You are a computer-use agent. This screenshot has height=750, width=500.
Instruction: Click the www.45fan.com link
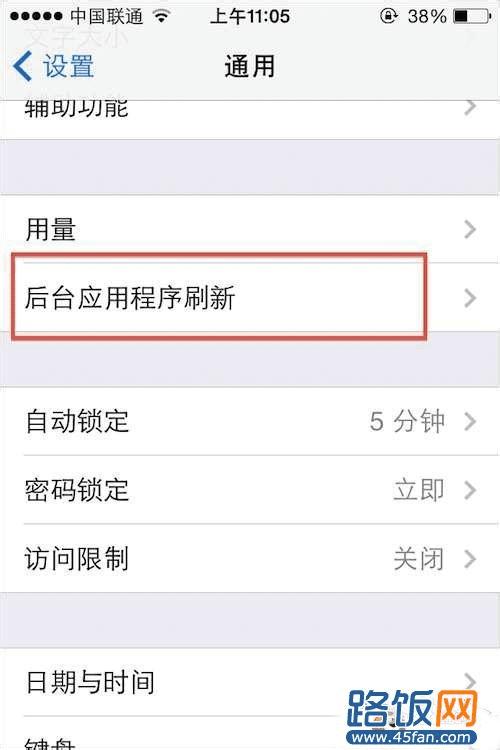(x=411, y=738)
